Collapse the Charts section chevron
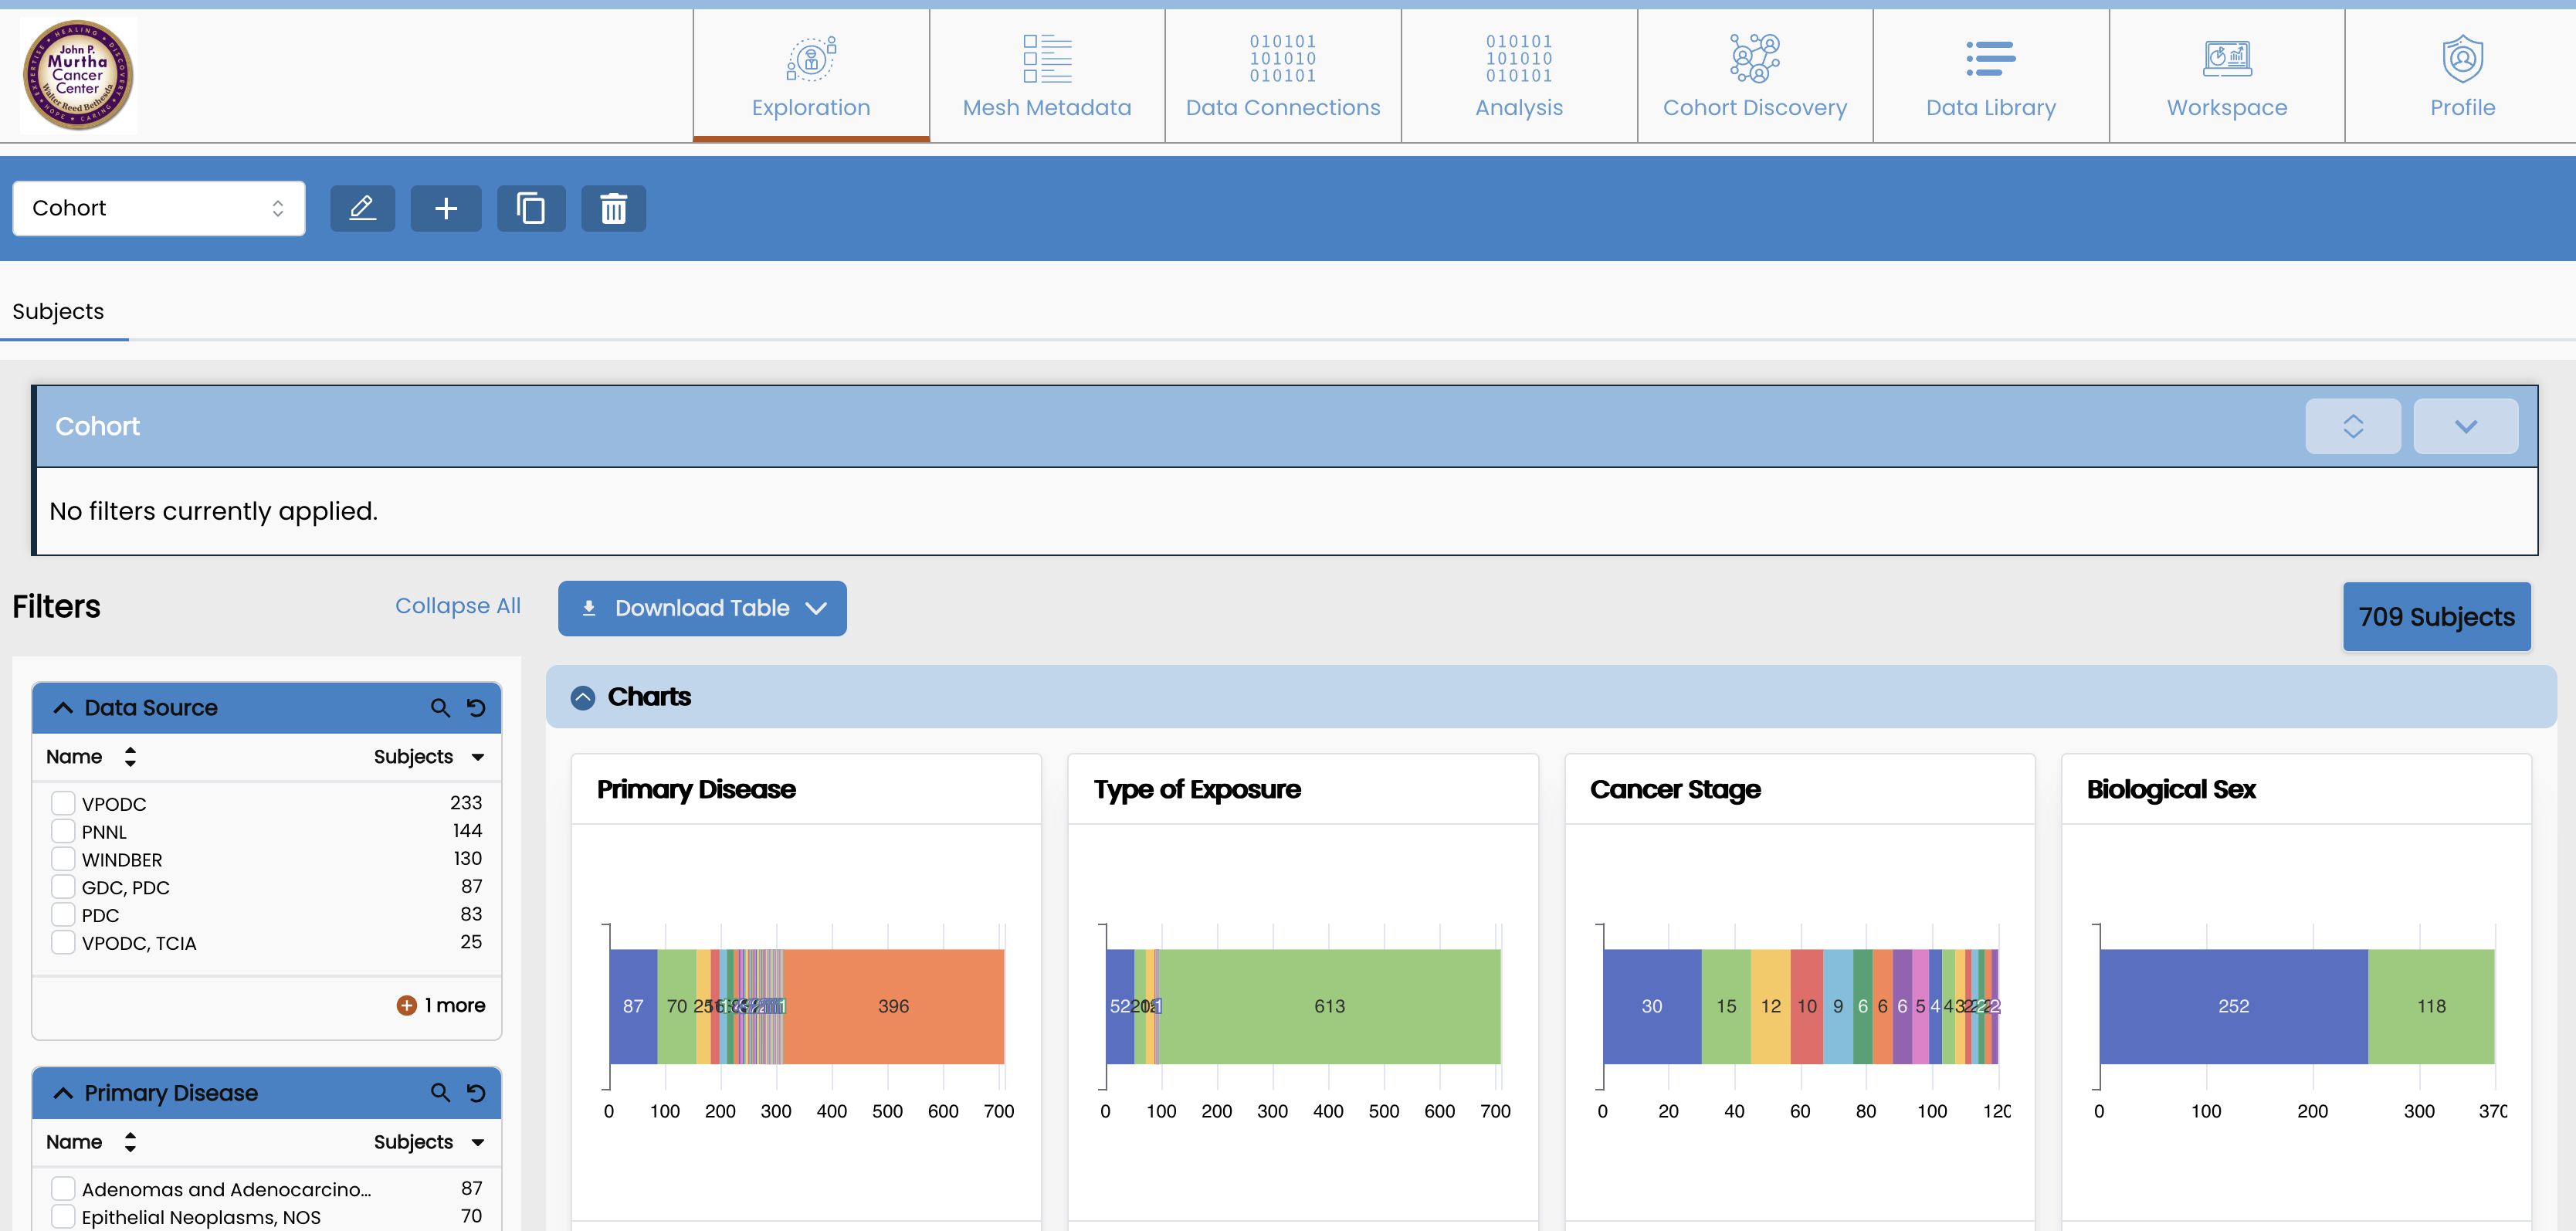Image resolution: width=2576 pixels, height=1231 pixels. 583,697
